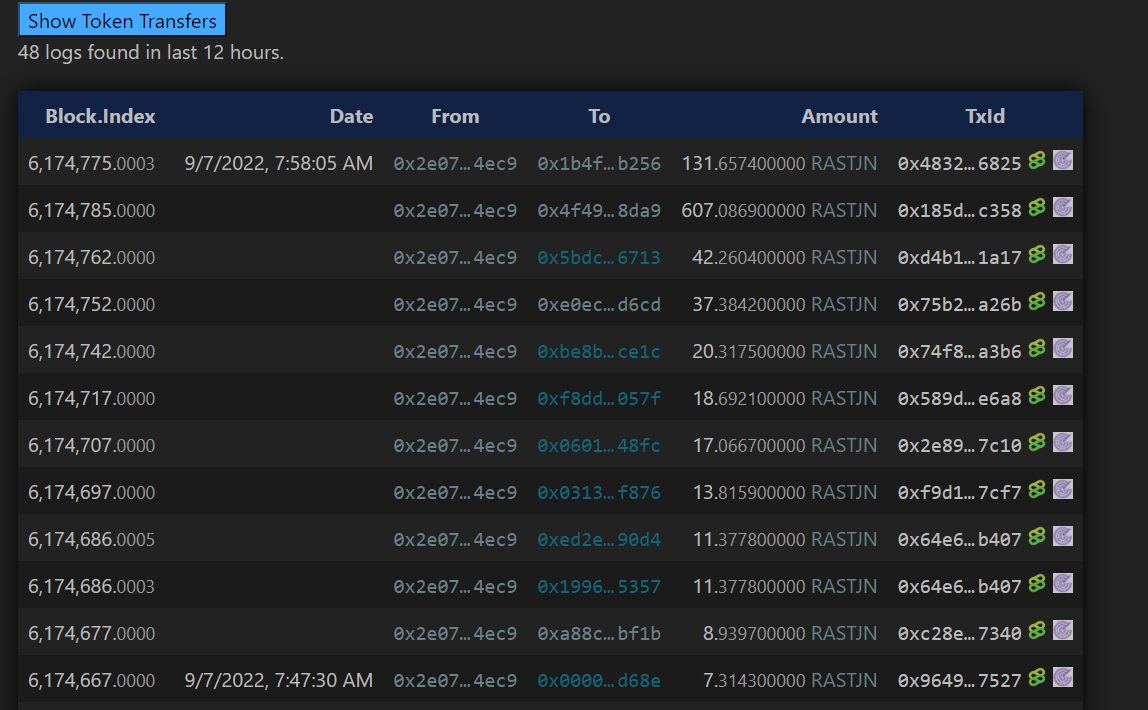Open green chain-link icon beside 0x74f8…a3b6
Viewport: 1148px width, 710px height.
pos(1037,348)
